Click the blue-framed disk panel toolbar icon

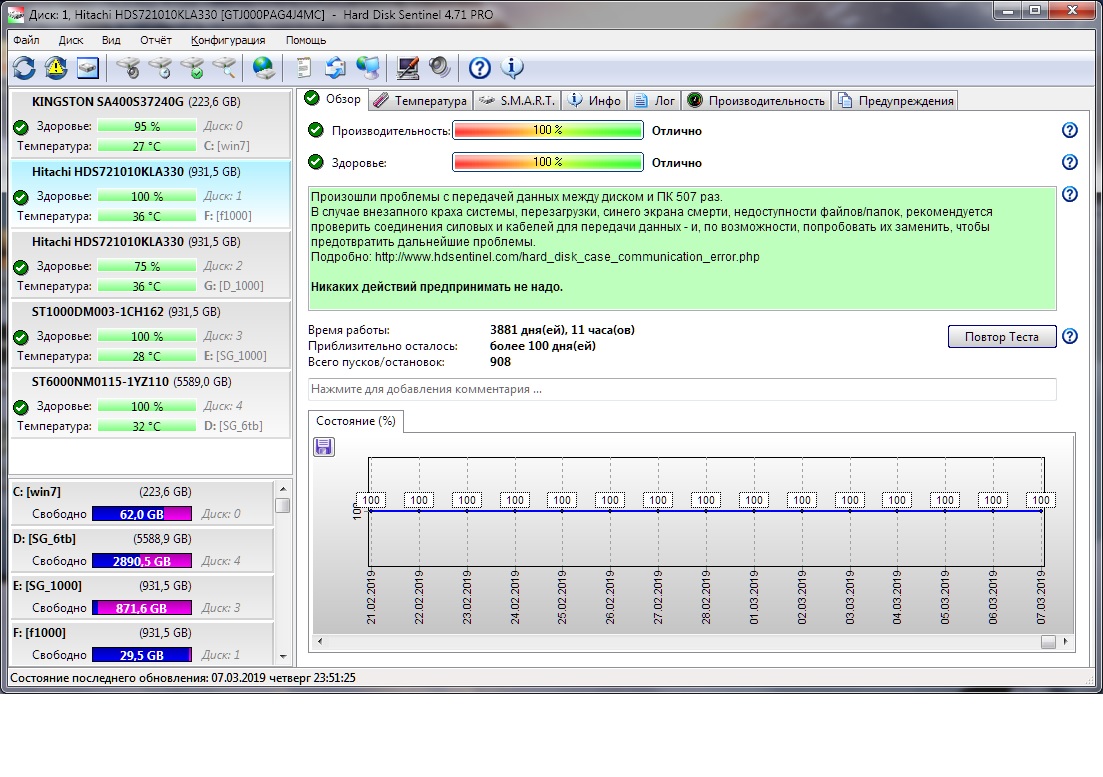88,68
